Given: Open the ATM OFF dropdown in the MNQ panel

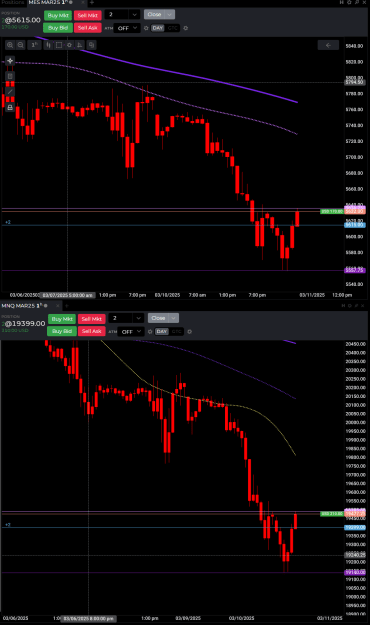Looking at the screenshot, I should pyautogui.click(x=131, y=332).
